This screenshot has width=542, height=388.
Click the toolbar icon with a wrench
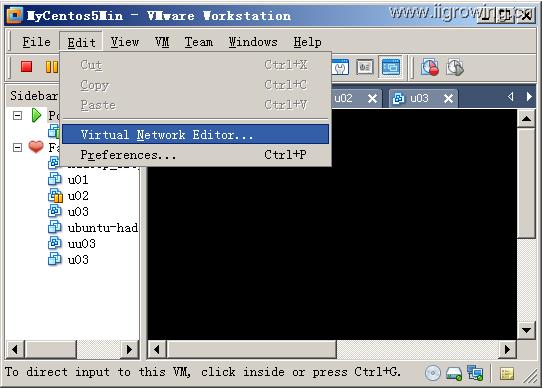[x=340, y=67]
